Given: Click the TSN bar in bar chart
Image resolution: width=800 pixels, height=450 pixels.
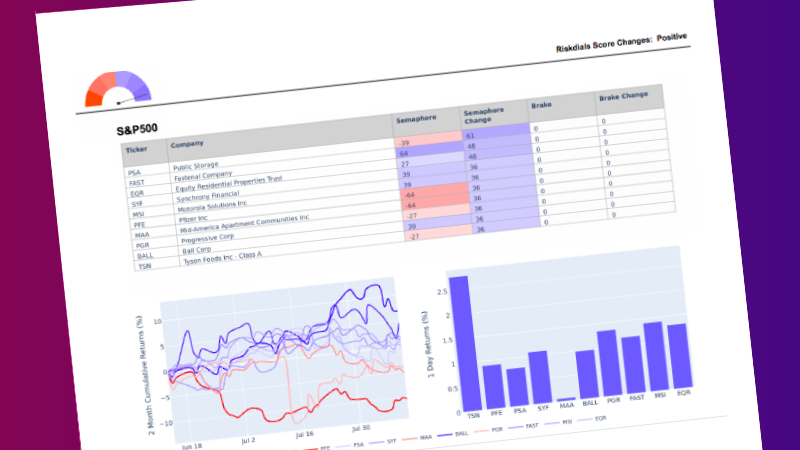Looking at the screenshot, I should (x=463, y=343).
